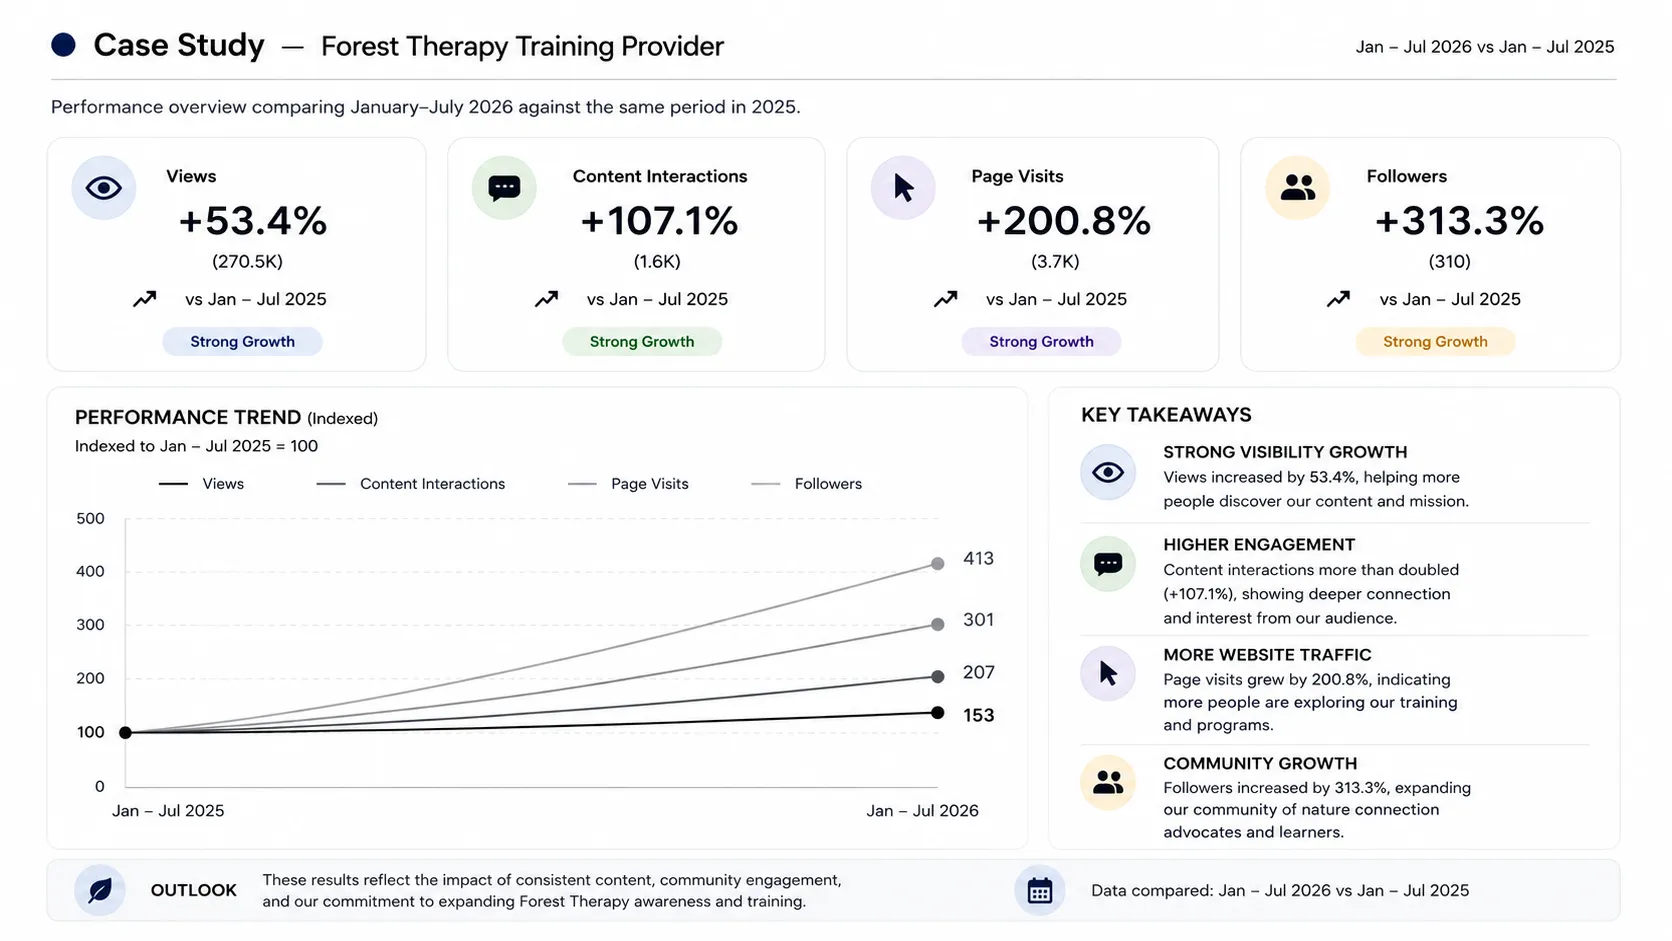Toggle the Page Visits series in the chart legend
The image size is (1672, 941).
[628, 484]
